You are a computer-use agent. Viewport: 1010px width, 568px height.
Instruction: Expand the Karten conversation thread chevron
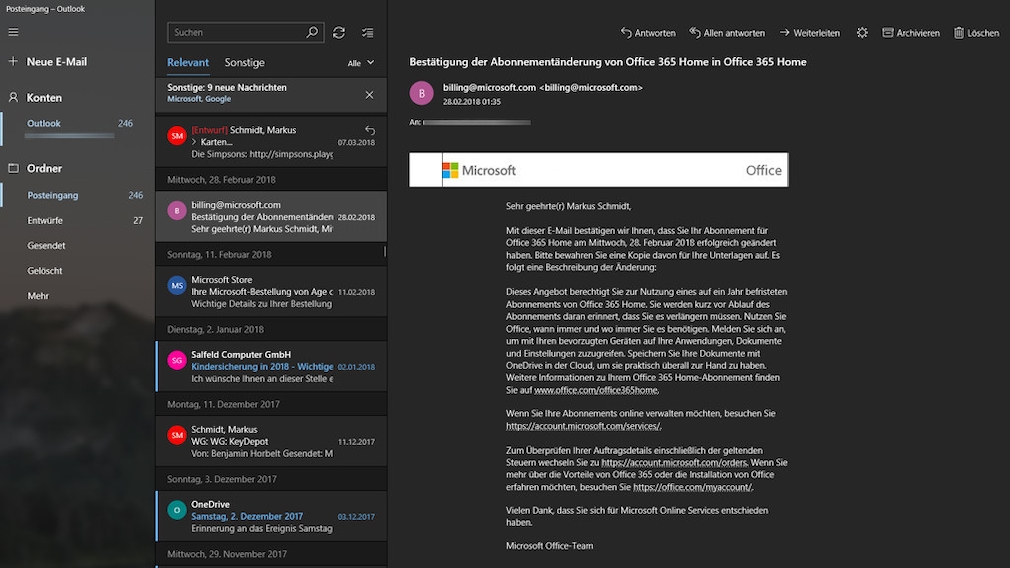(x=194, y=142)
